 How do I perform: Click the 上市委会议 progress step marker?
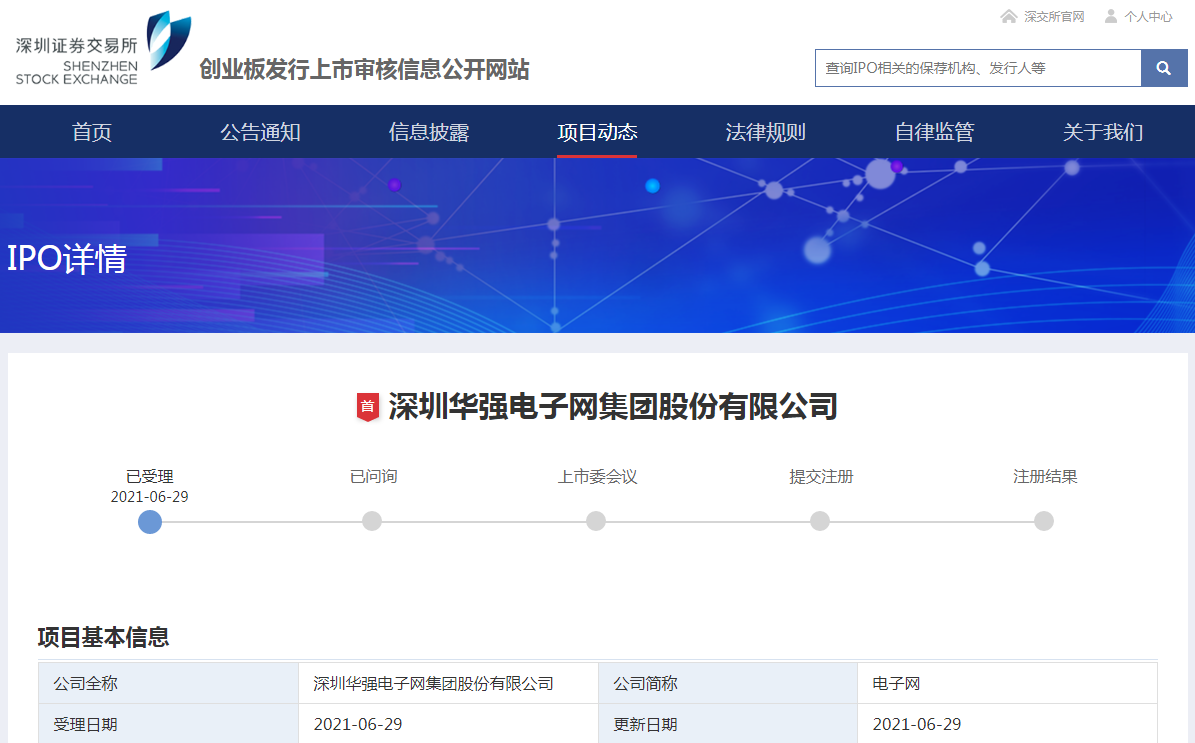point(596,521)
